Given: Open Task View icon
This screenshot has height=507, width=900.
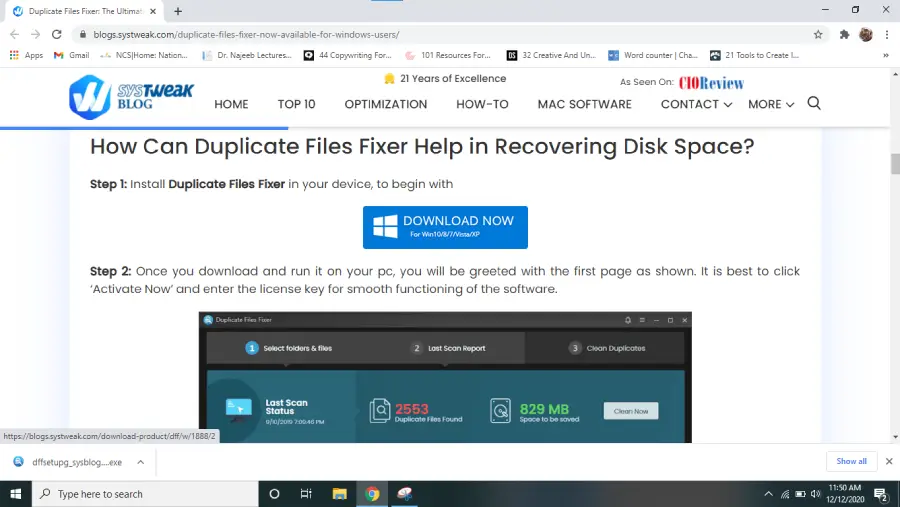Looking at the screenshot, I should [306, 494].
